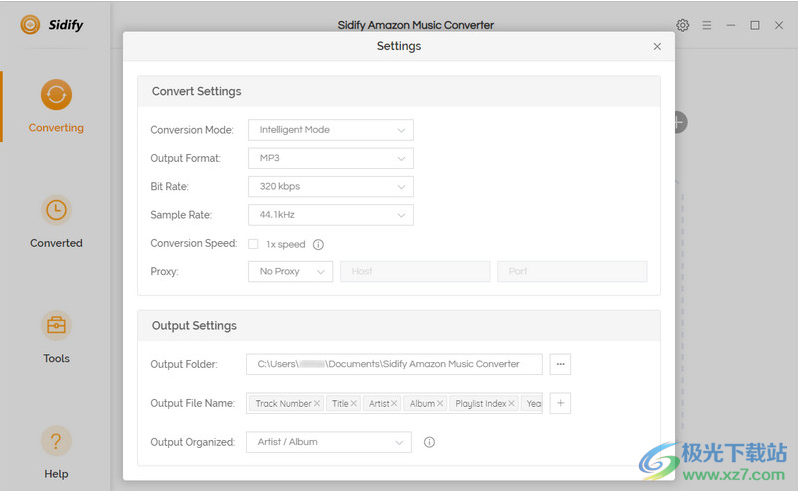This screenshot has width=798, height=491.
Task: Click the proxy Host input field
Action: [x=415, y=271]
